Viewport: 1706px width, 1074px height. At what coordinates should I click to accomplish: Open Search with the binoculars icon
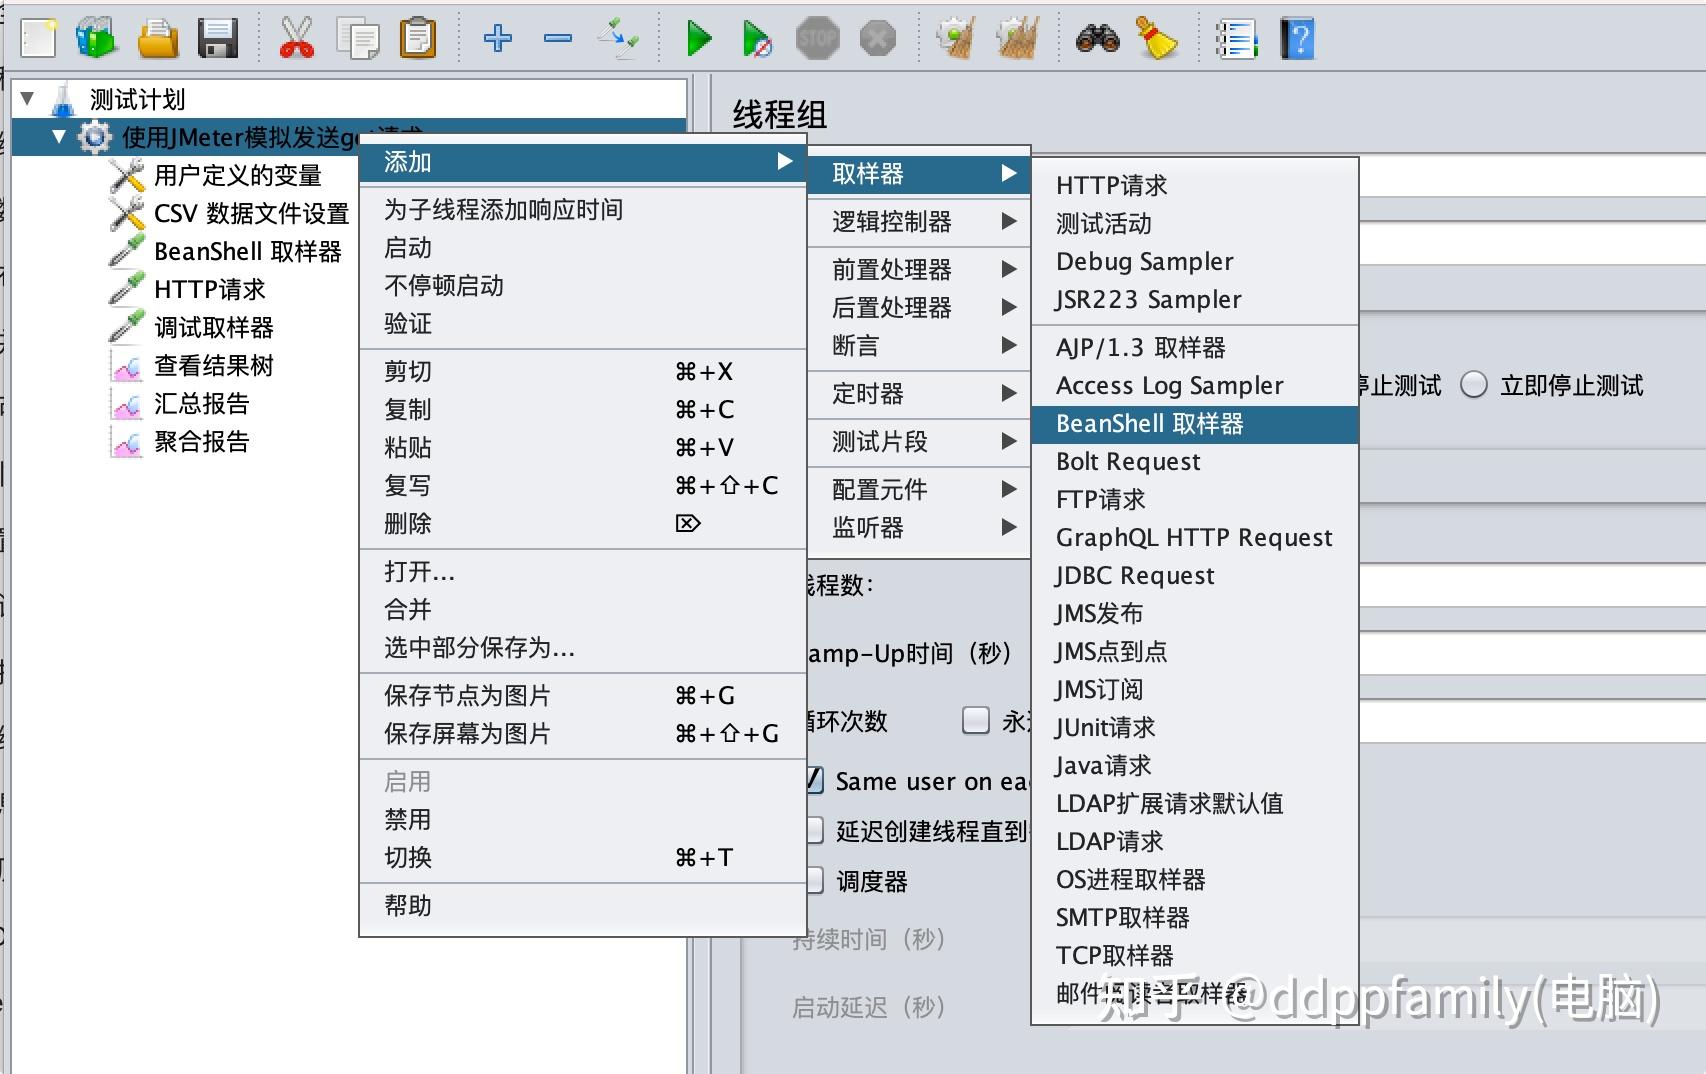(x=1098, y=38)
